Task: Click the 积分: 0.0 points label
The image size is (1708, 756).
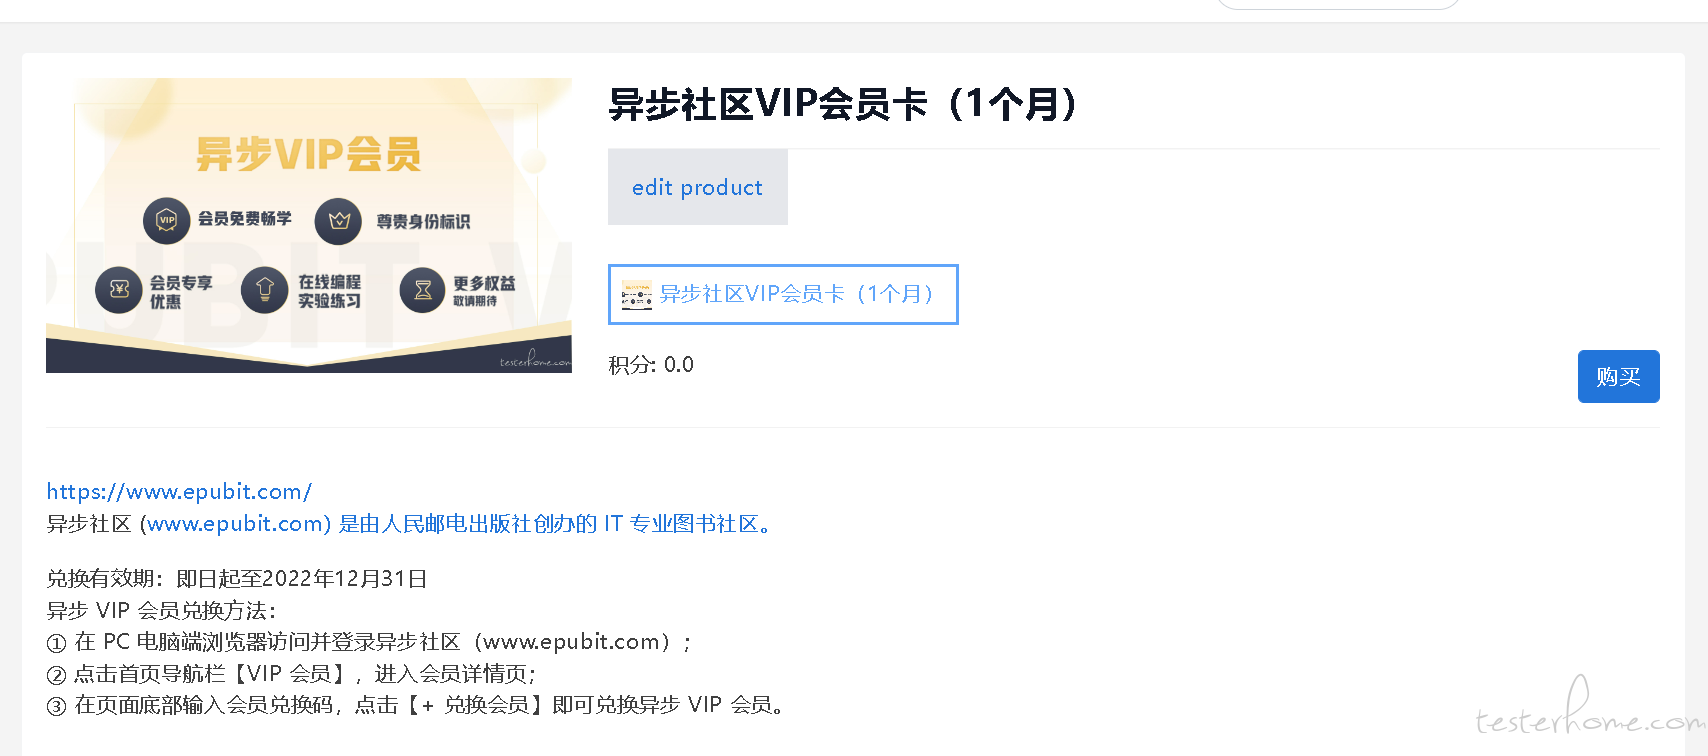Action: pyautogui.click(x=651, y=364)
